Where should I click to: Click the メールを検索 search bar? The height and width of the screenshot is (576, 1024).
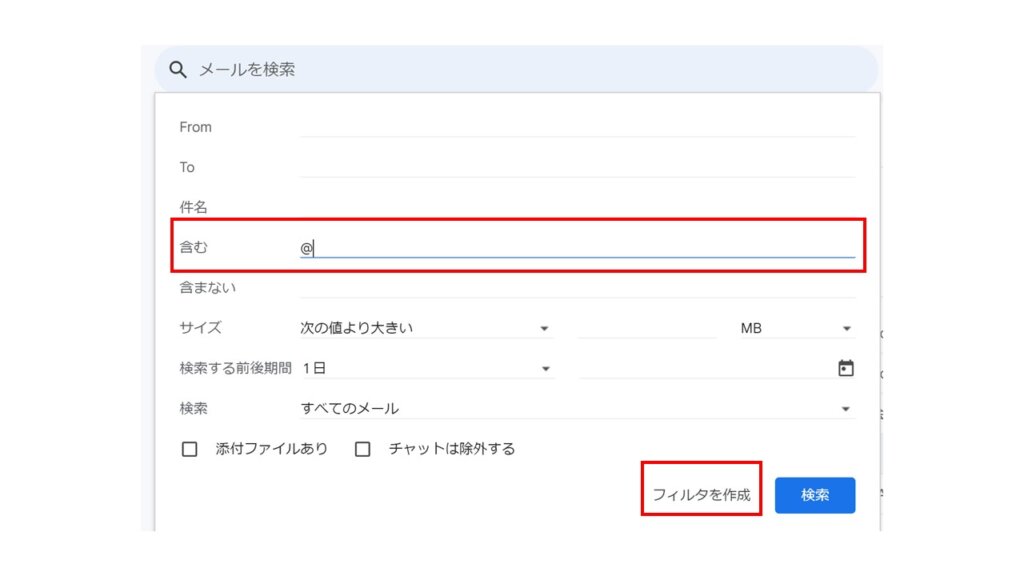coord(516,69)
